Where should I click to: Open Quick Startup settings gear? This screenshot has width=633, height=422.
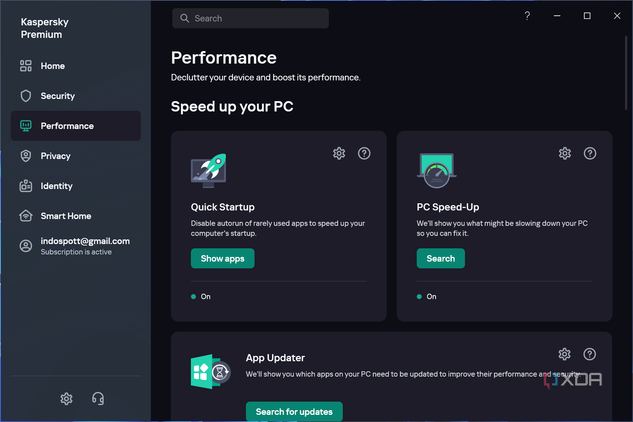339,153
